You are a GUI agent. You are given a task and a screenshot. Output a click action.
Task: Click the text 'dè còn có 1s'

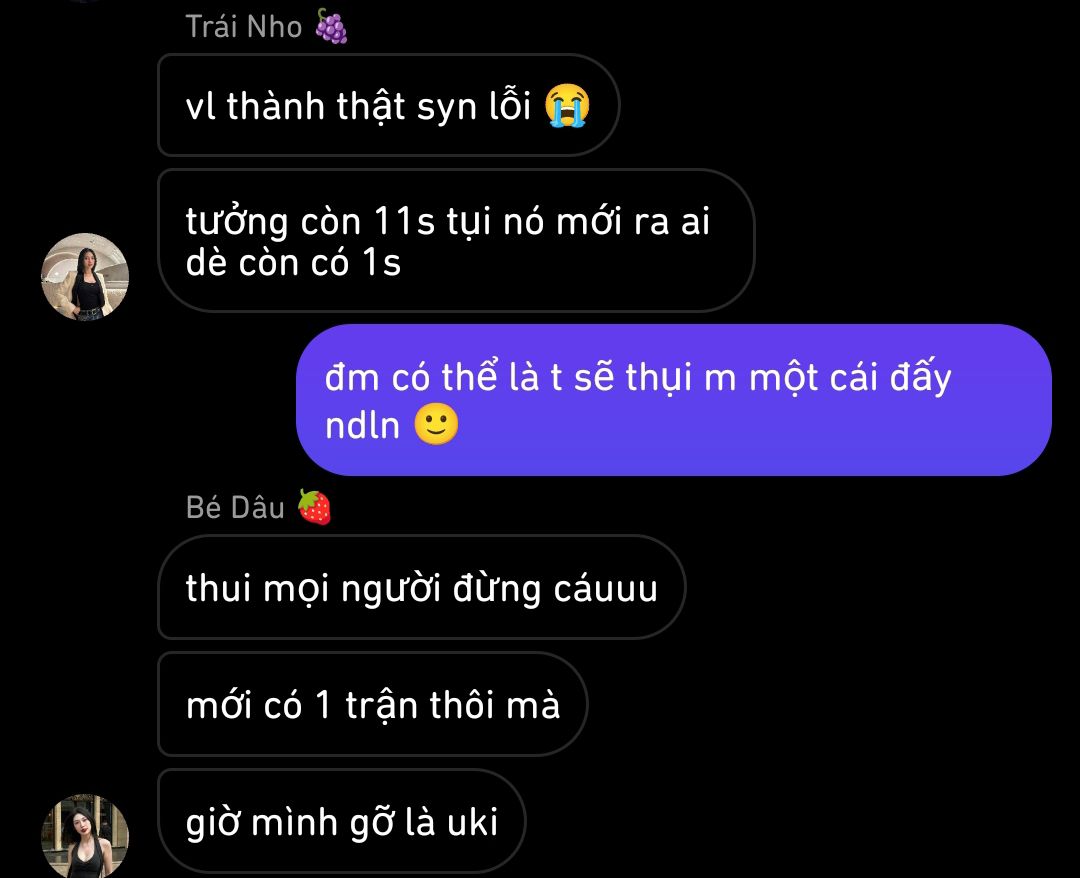[293, 262]
